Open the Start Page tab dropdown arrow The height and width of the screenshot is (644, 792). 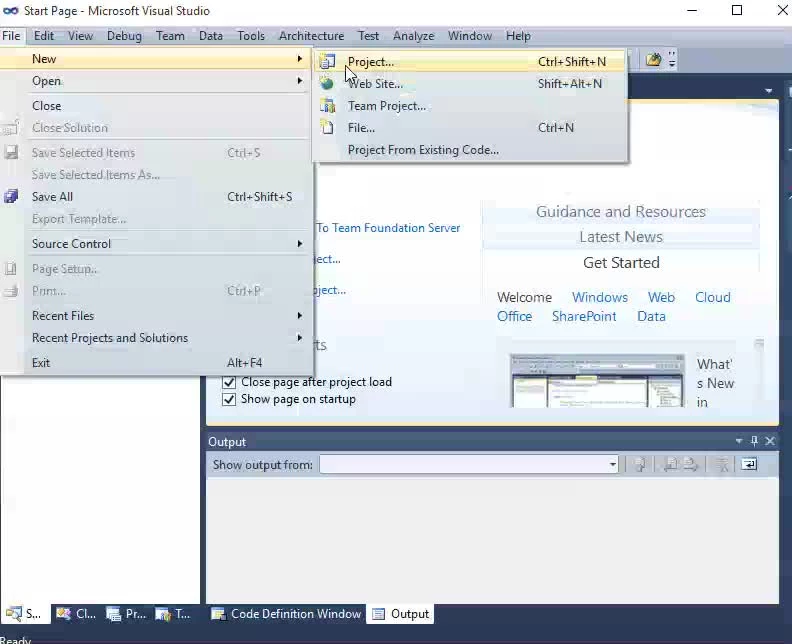(x=769, y=91)
